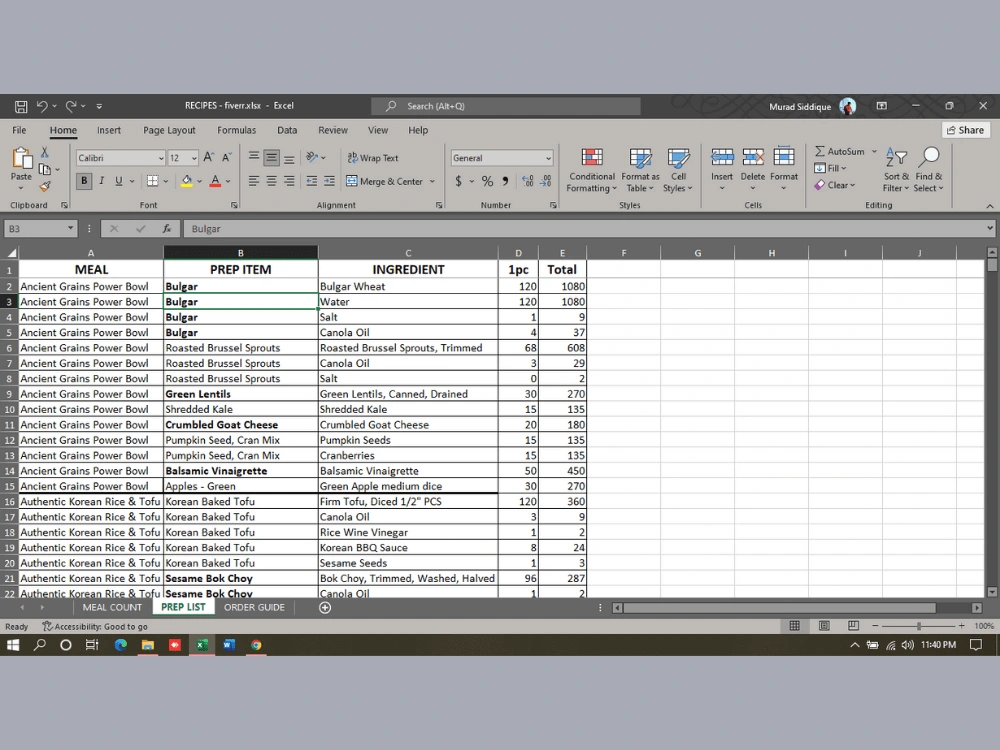Toggle Bold formatting
This screenshot has width=1000, height=750.
click(x=84, y=181)
